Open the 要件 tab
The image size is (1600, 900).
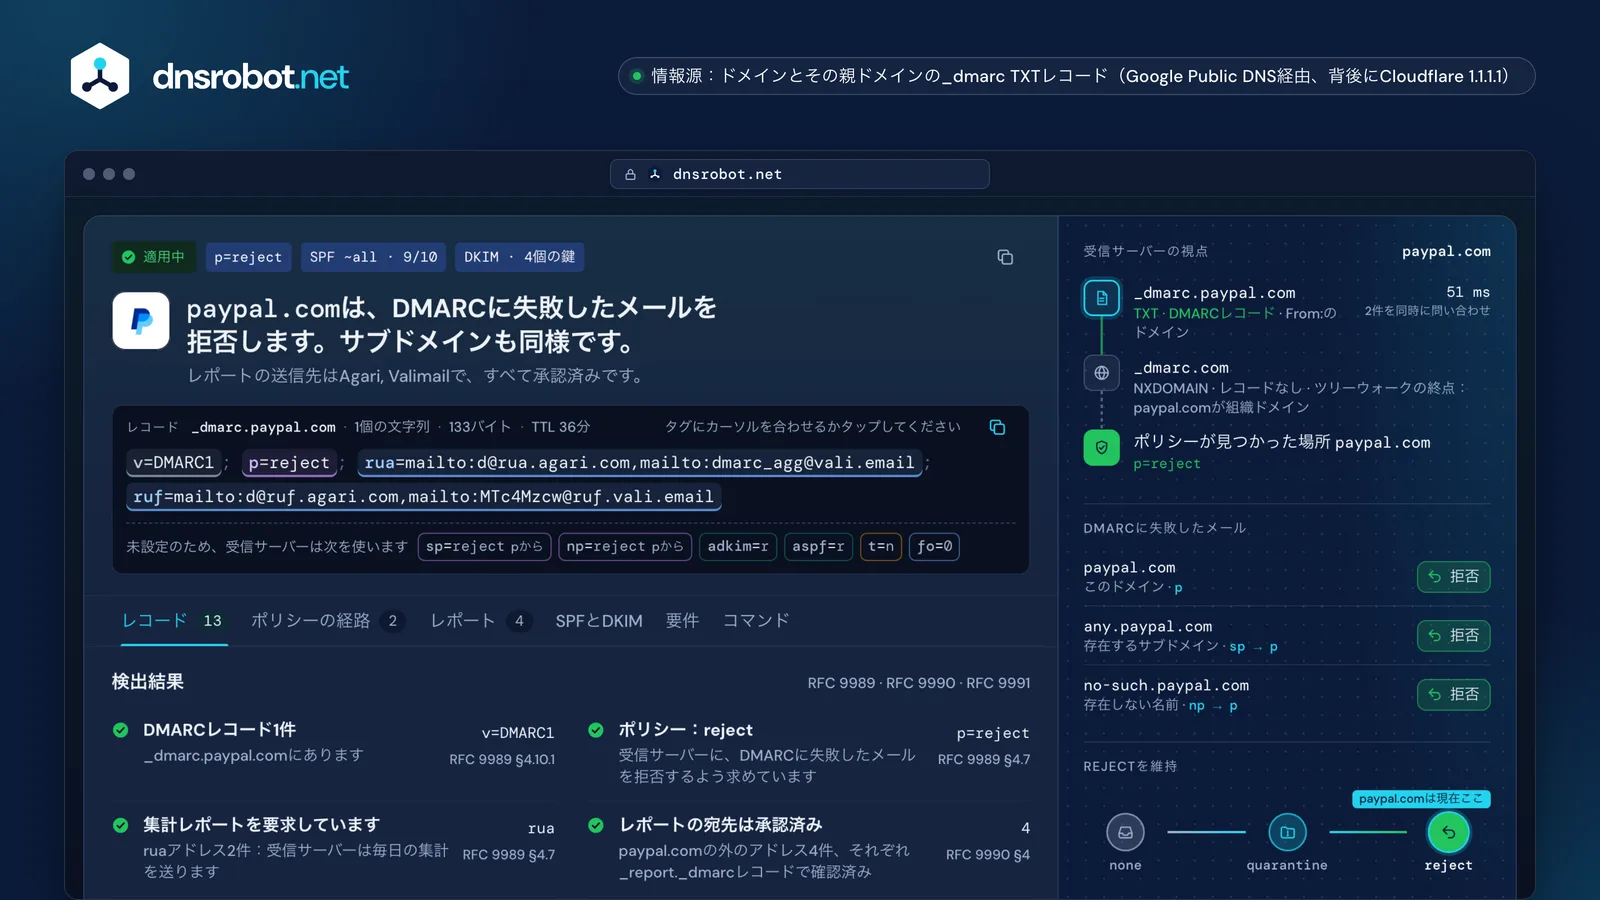[682, 621]
